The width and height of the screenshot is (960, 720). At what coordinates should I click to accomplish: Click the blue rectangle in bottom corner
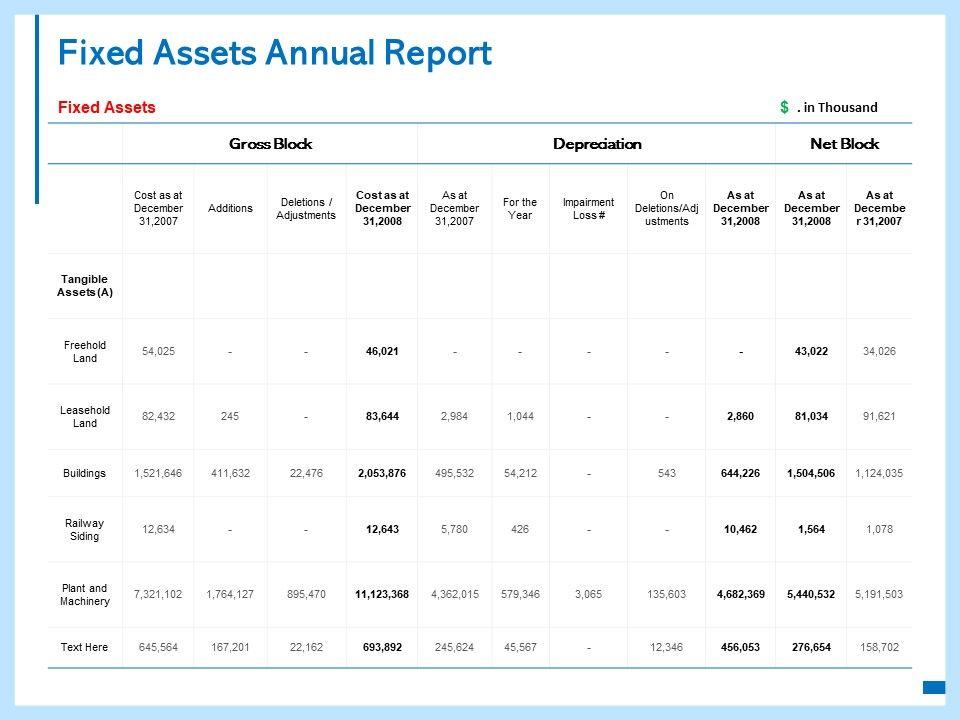(934, 687)
